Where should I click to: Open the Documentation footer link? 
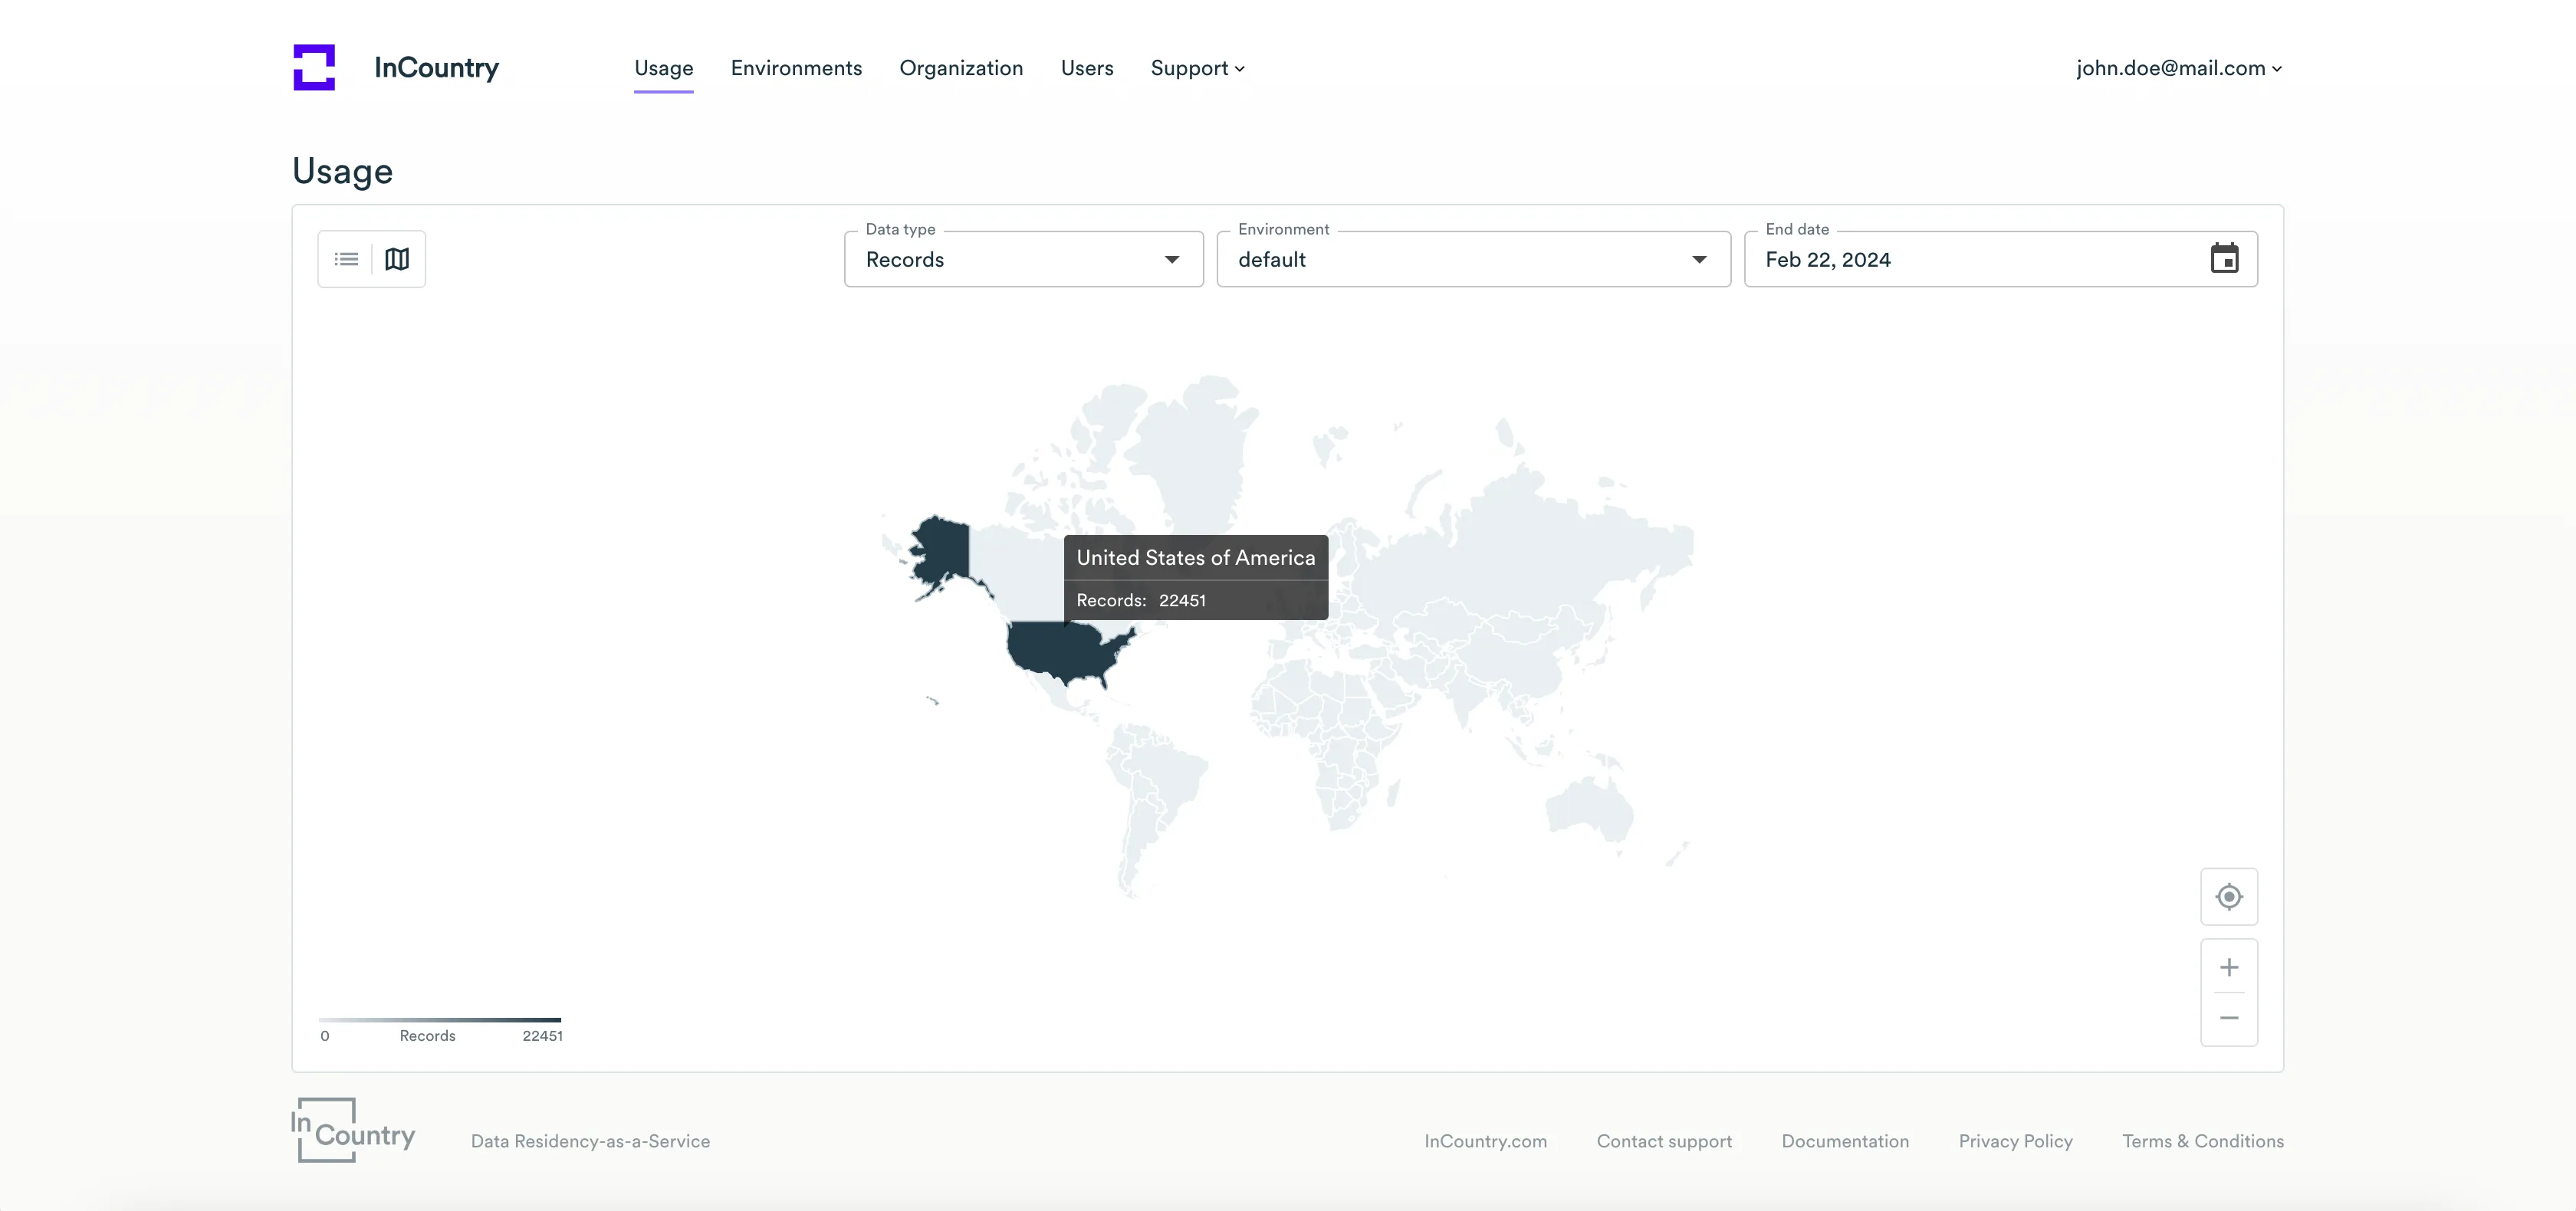tap(1844, 1141)
